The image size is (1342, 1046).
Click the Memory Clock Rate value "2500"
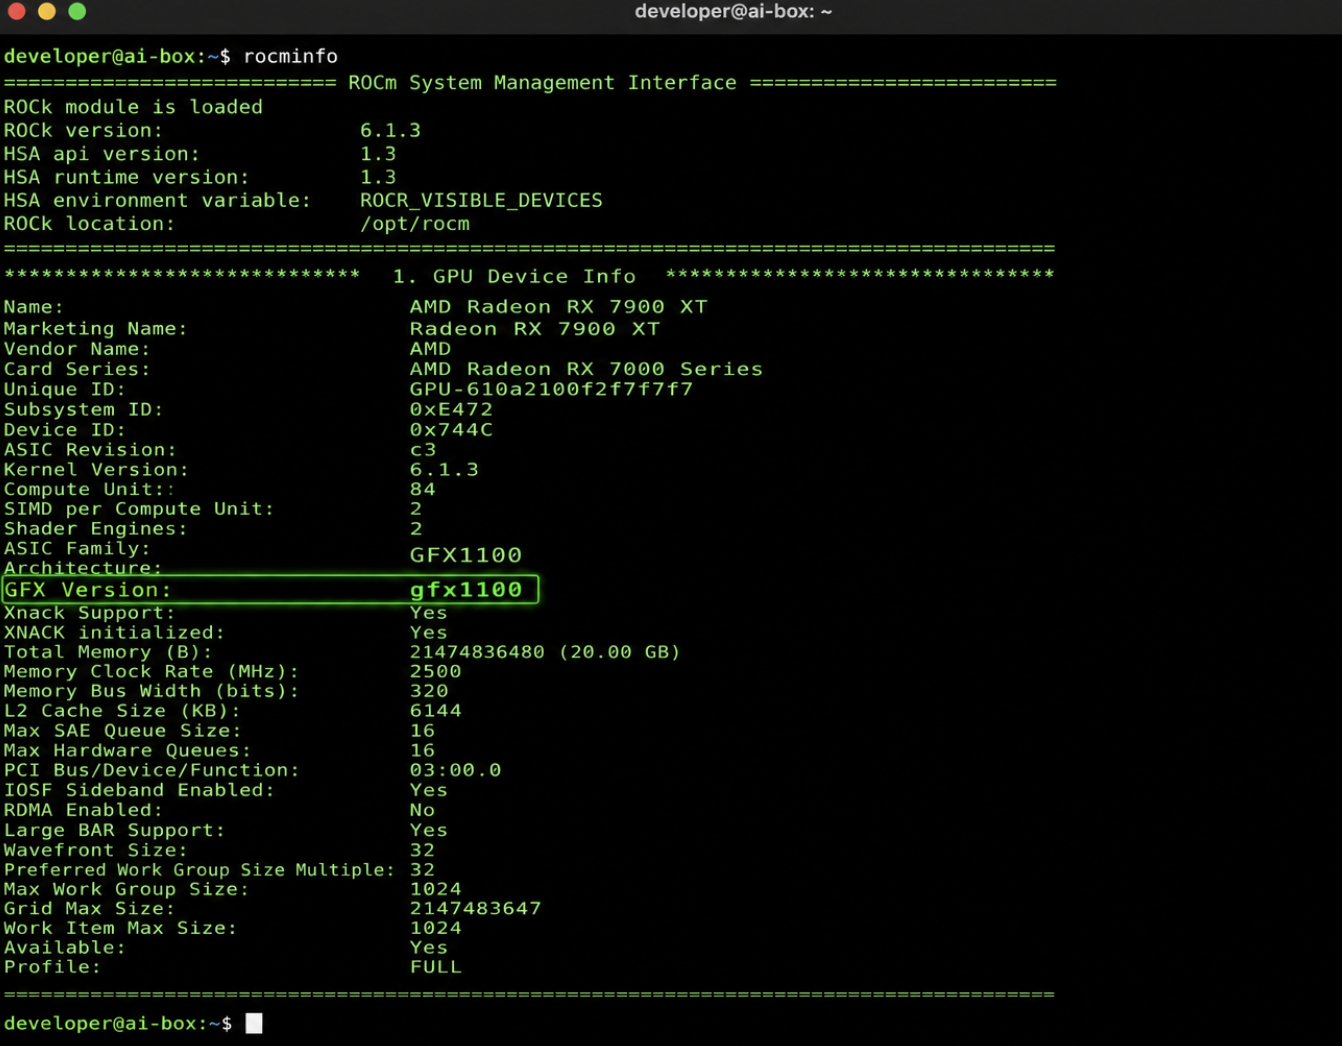point(436,671)
